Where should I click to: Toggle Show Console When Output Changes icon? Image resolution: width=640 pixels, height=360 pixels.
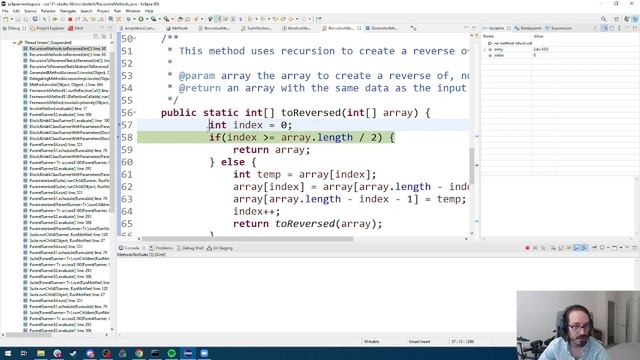(576, 248)
